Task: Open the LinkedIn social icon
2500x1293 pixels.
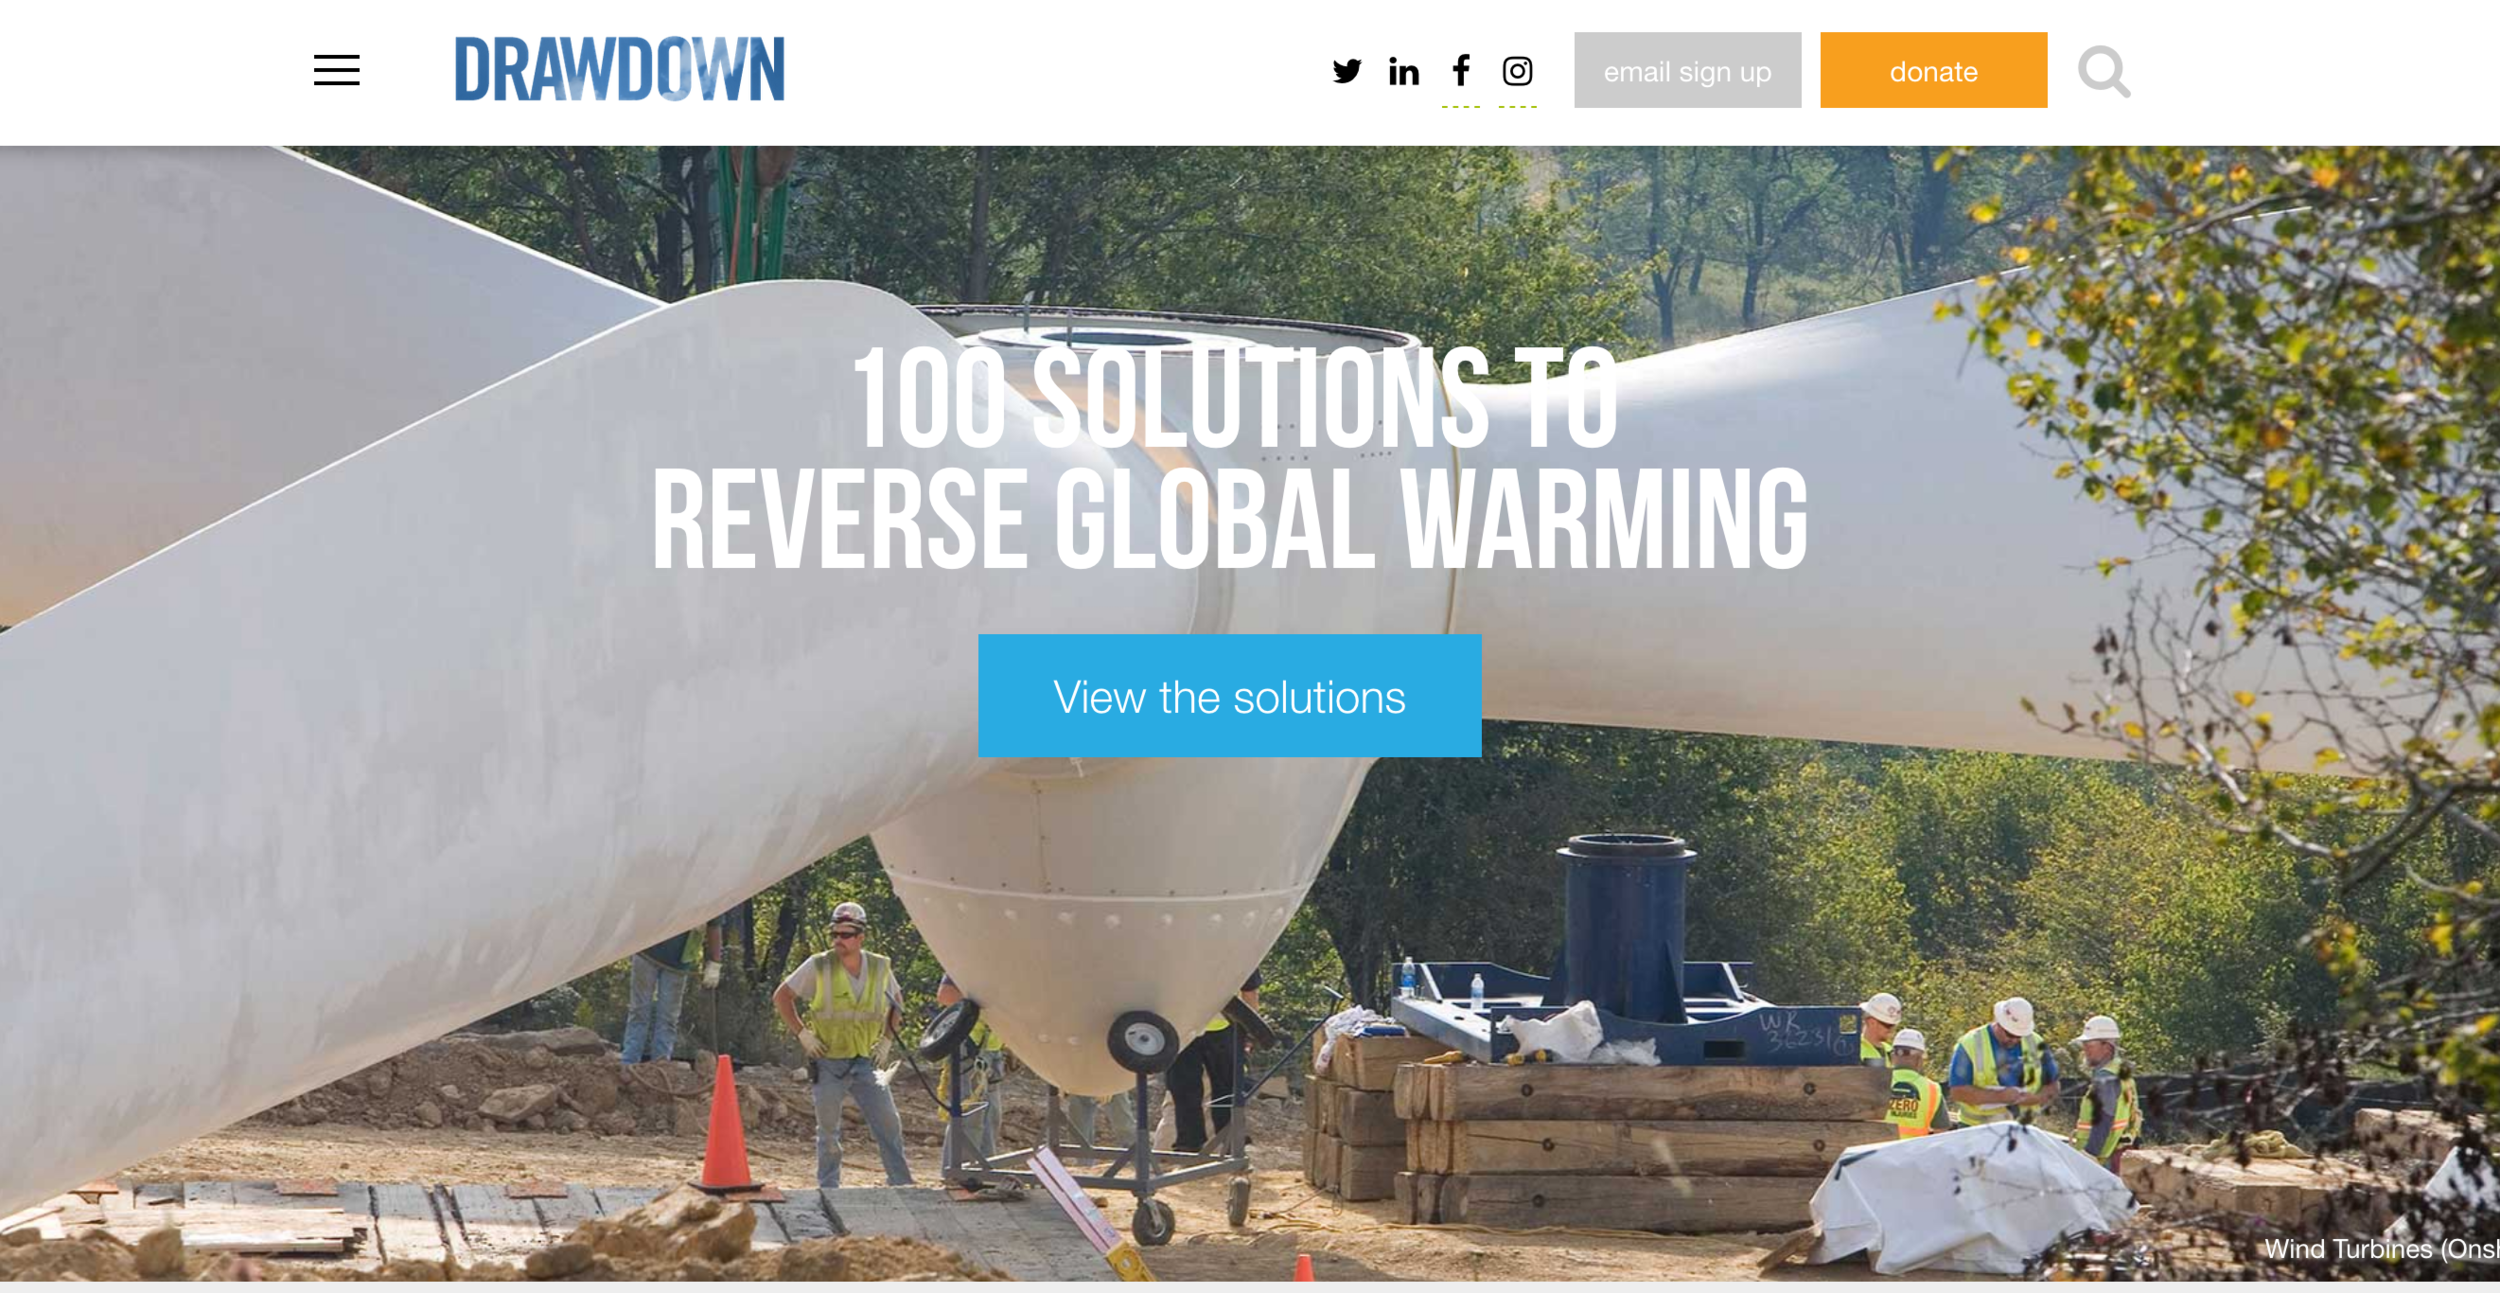Action: coord(1404,71)
